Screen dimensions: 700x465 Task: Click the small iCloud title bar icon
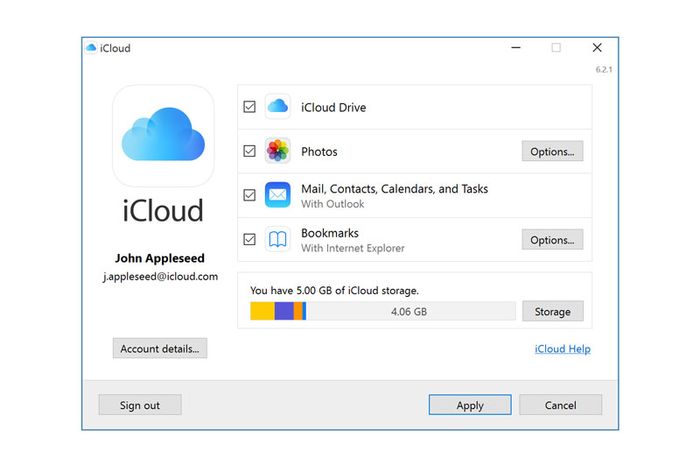pyautogui.click(x=92, y=48)
